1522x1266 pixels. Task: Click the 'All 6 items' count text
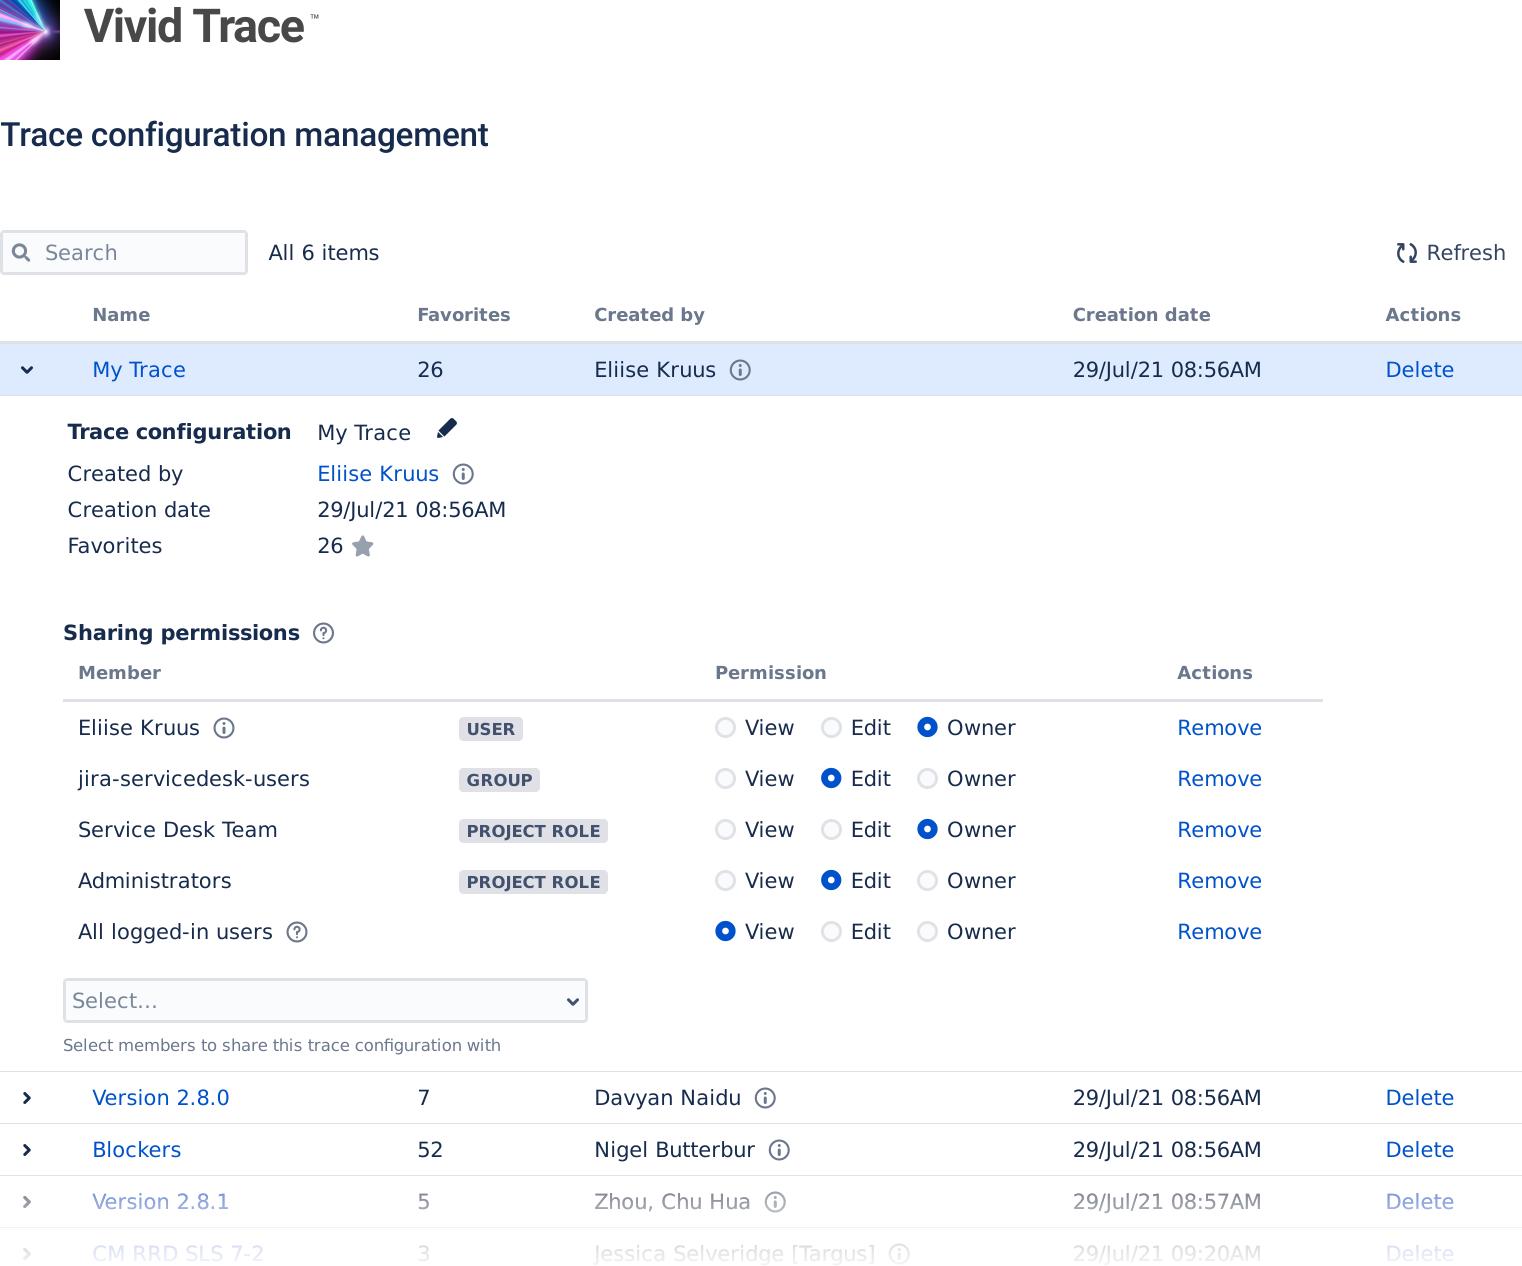point(324,253)
